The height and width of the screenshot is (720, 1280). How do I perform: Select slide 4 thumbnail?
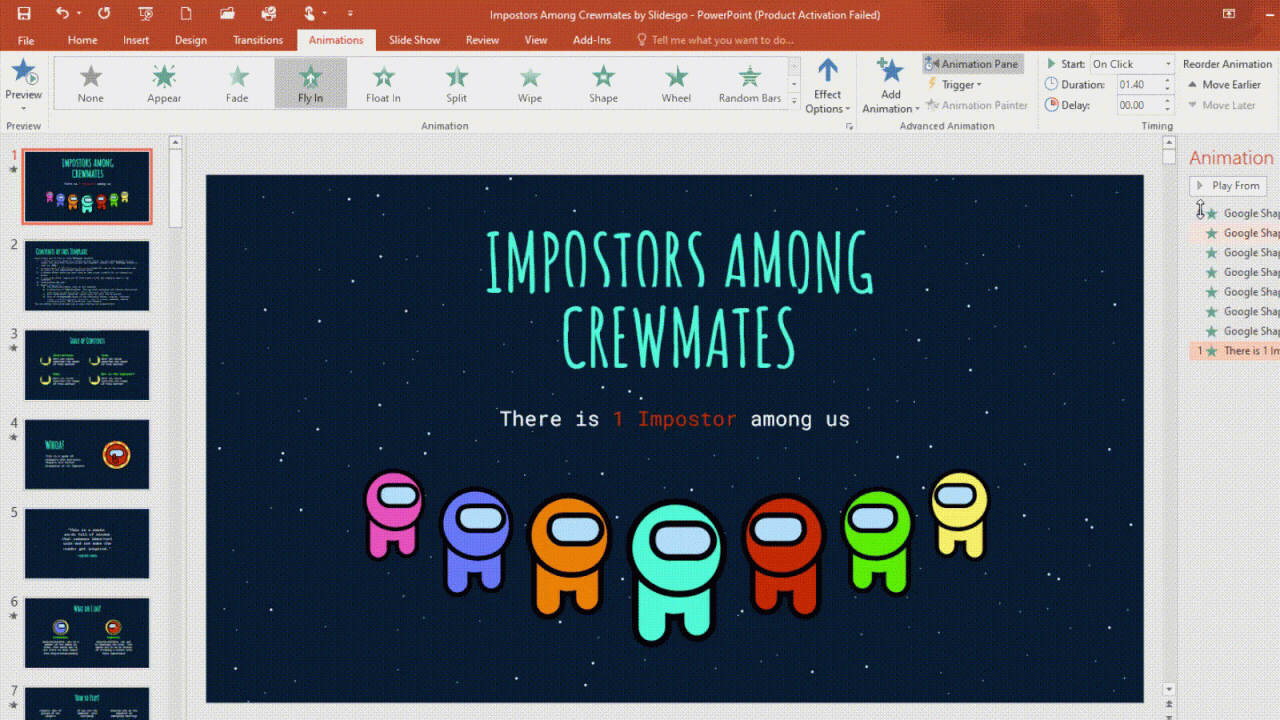(x=87, y=454)
